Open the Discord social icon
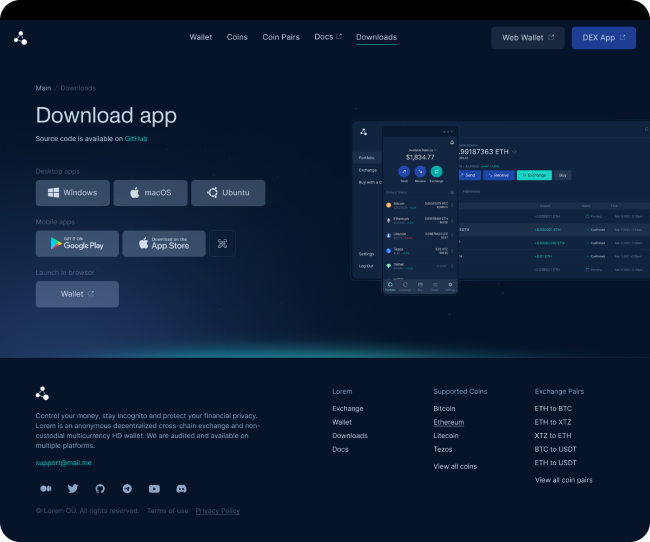Image resolution: width=650 pixels, height=542 pixels. tap(181, 489)
